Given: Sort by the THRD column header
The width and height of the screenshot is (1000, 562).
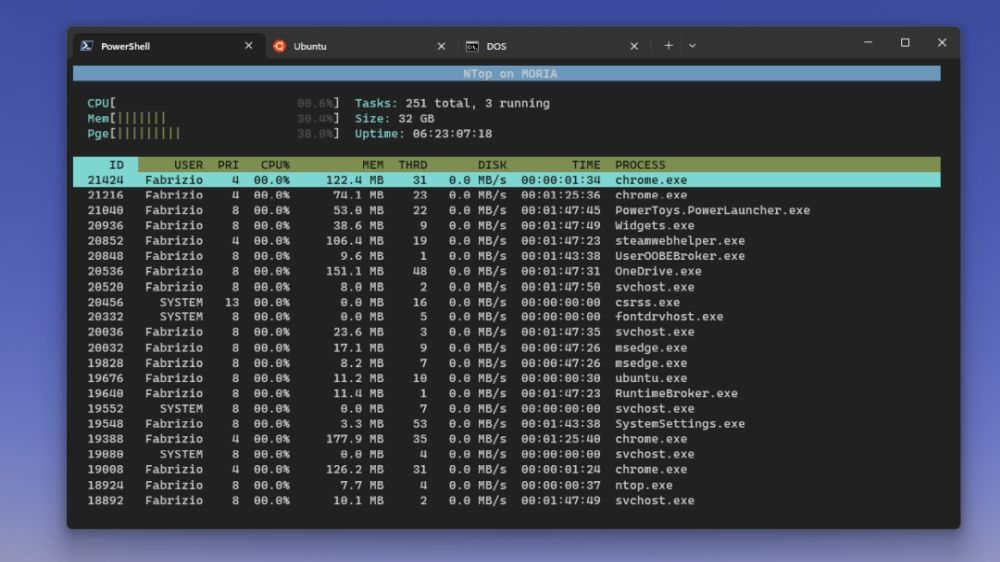Looking at the screenshot, I should (x=413, y=165).
